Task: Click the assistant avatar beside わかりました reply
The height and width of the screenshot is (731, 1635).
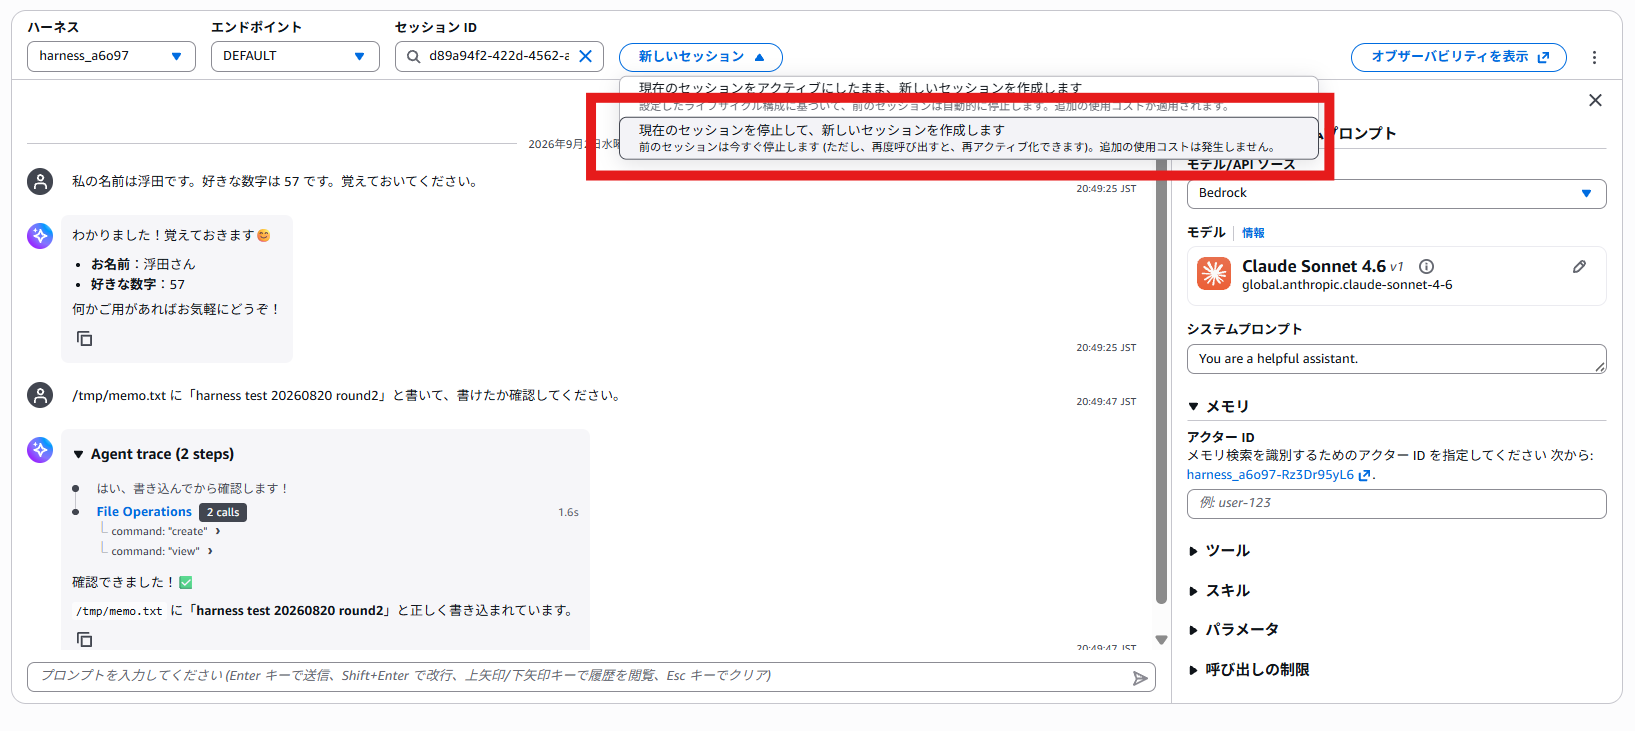Action: pos(40,236)
